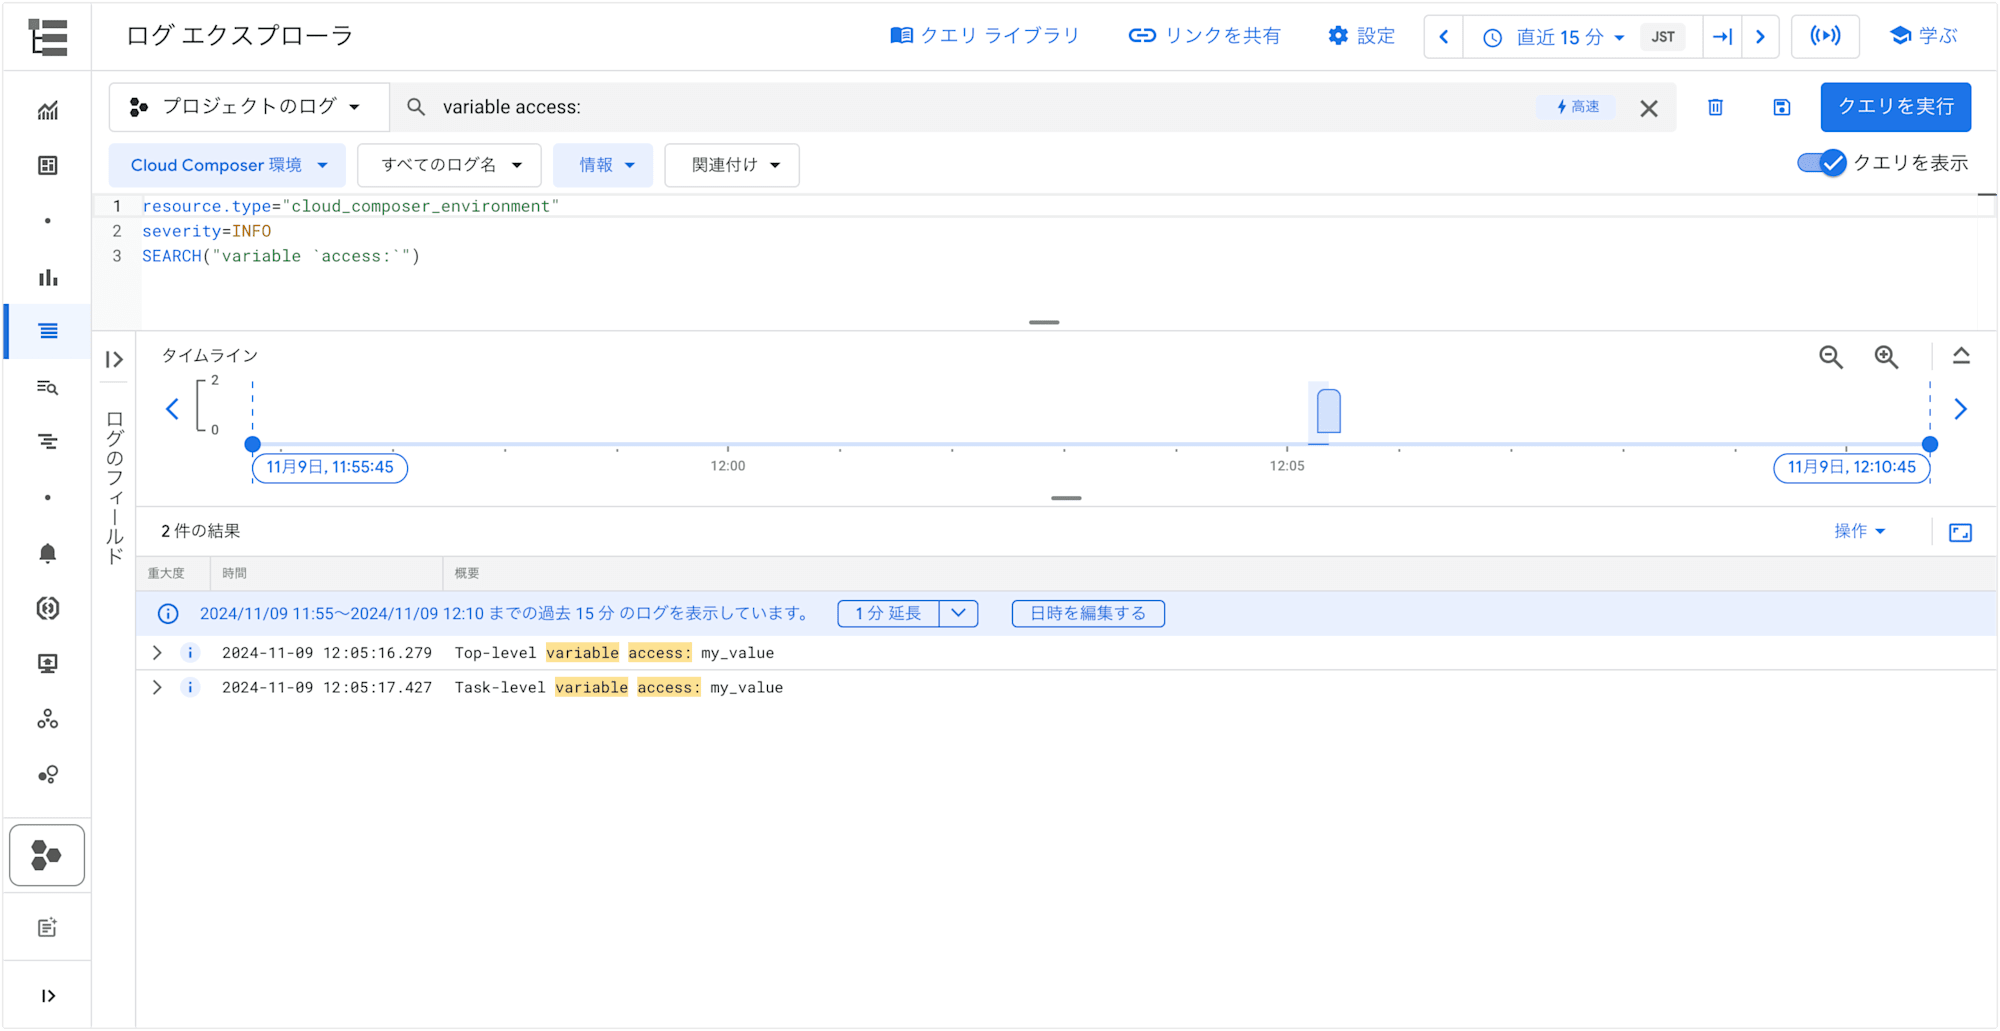Select the Logs Explorer sidebar icon
Image resolution: width=2000 pixels, height=1031 pixels.
pos(48,331)
